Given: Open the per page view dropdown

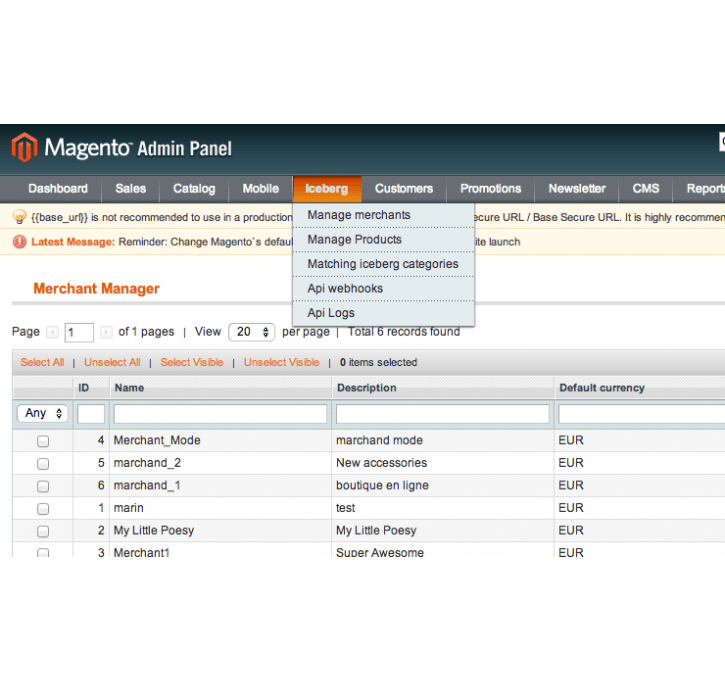Looking at the screenshot, I should (252, 332).
